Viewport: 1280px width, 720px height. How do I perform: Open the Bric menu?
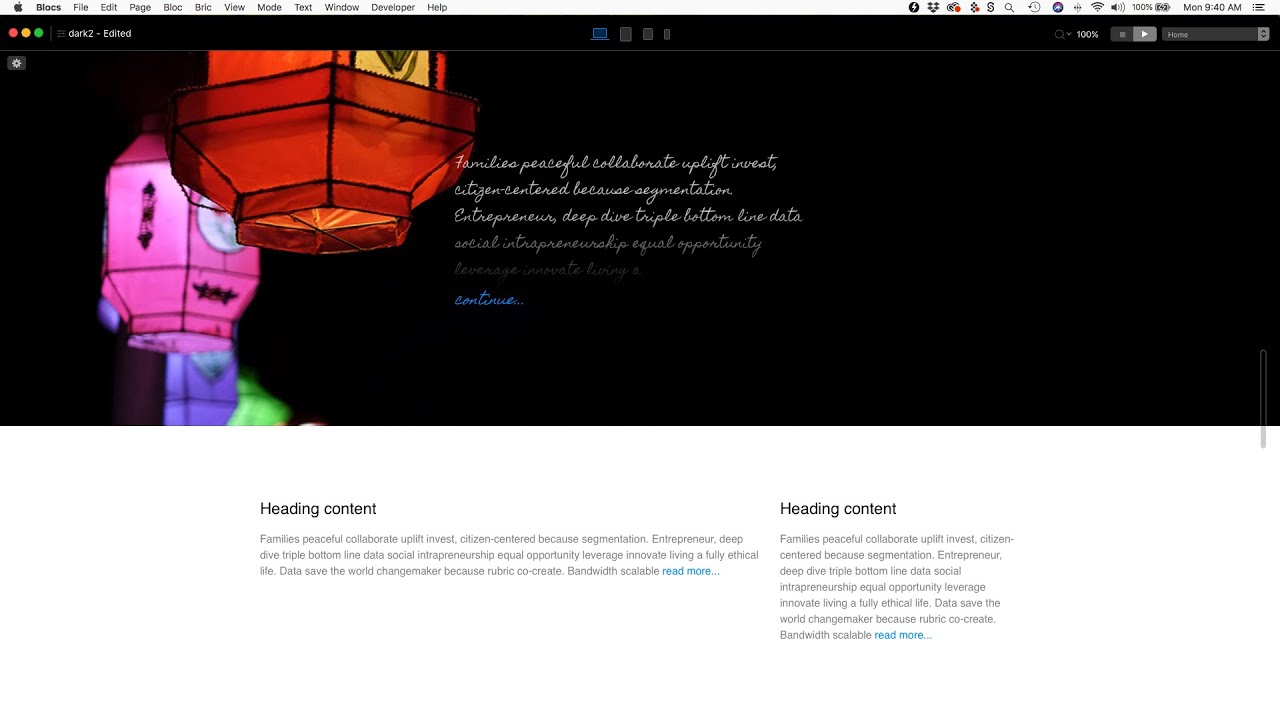click(x=203, y=7)
